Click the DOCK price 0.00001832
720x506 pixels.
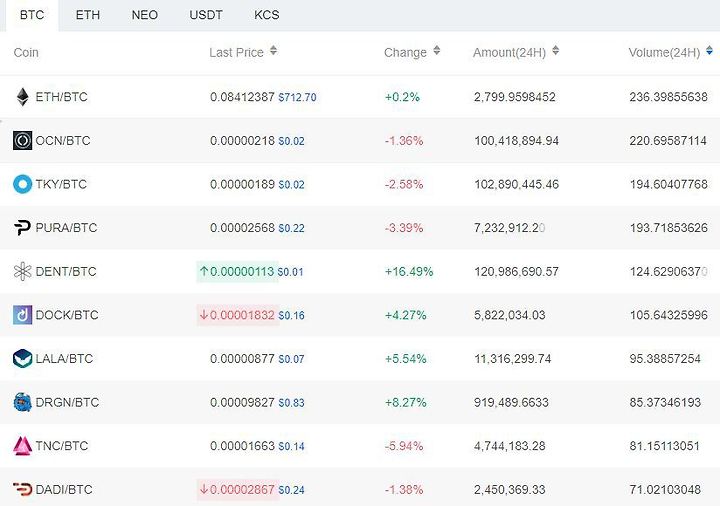pos(242,315)
